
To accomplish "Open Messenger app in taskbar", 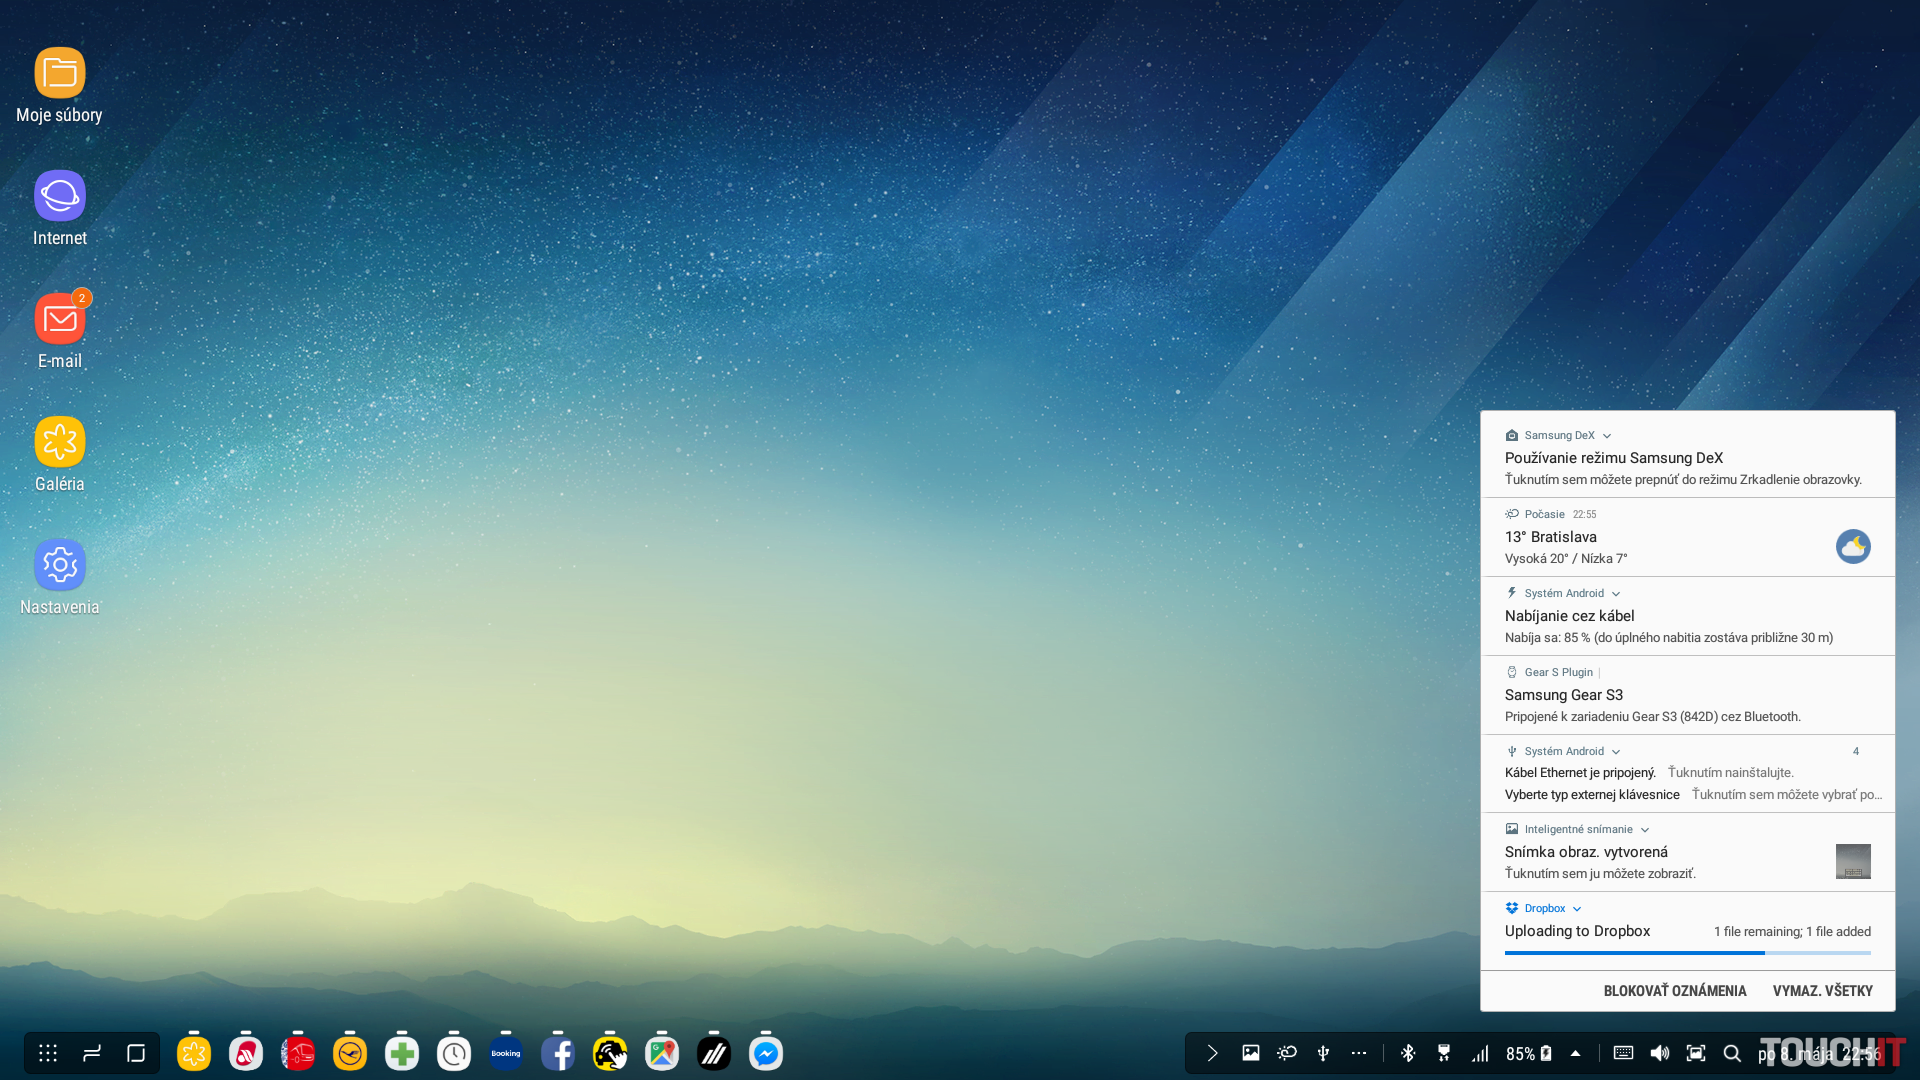I will [766, 1053].
